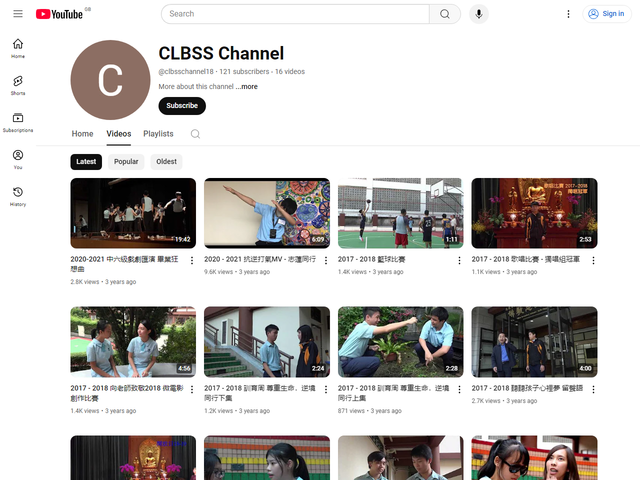Subscribe to CLBSS Channel
640x480 pixels.
tap(182, 106)
